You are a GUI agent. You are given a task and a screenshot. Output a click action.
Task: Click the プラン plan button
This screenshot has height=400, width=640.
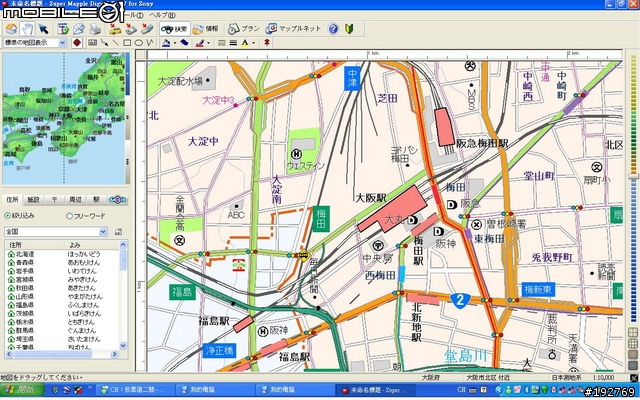click(243, 29)
